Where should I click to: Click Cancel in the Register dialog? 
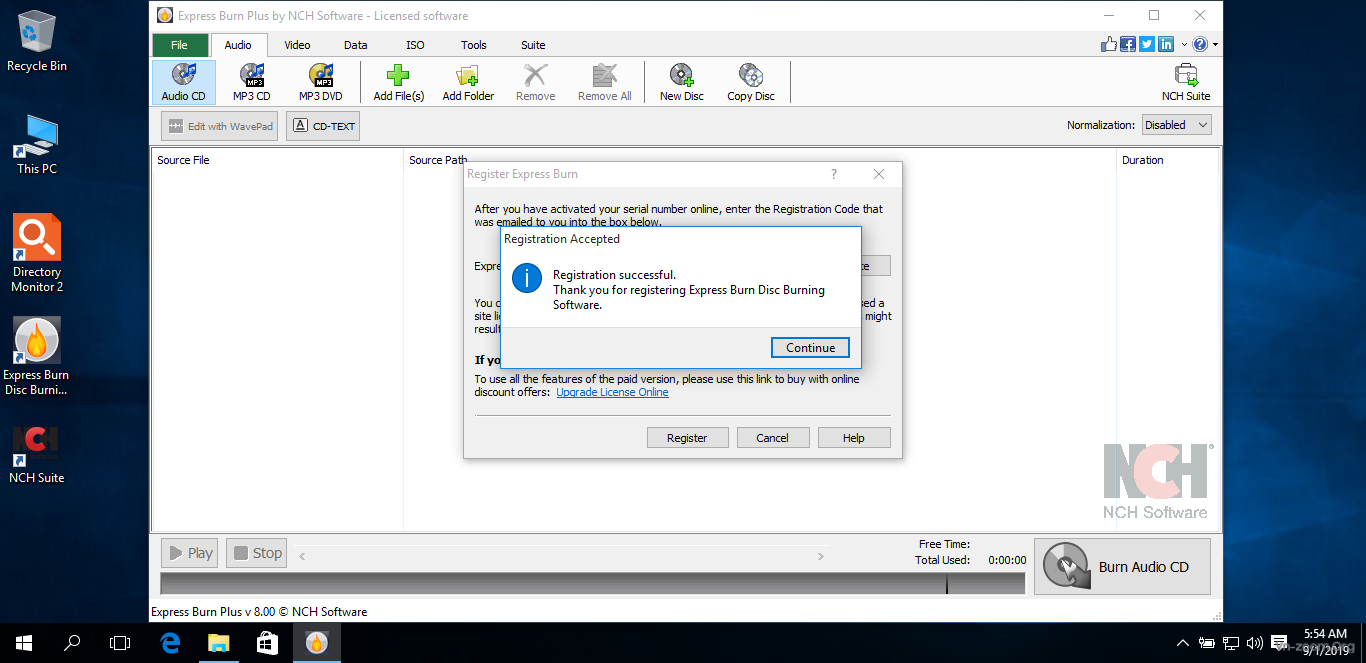click(772, 438)
